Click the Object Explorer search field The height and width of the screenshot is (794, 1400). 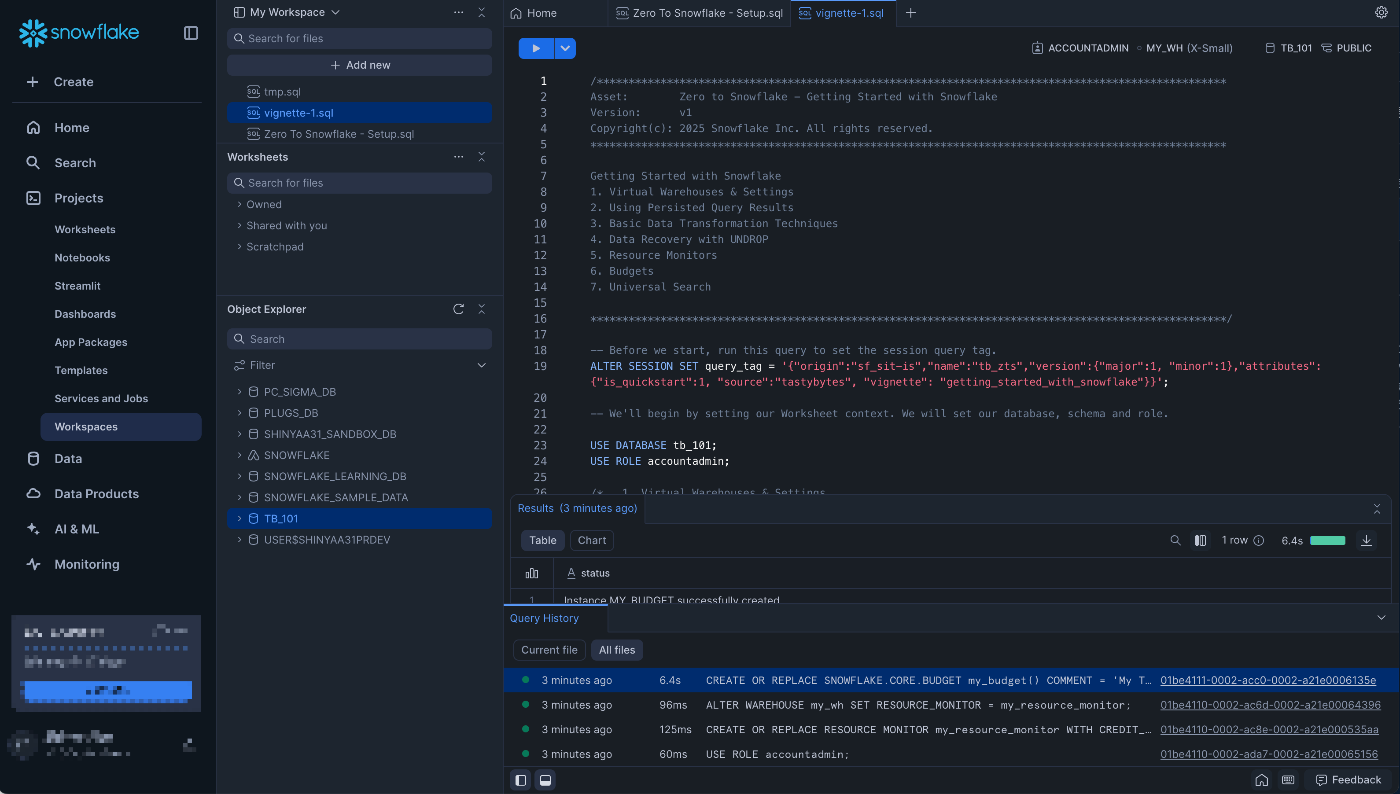[359, 339]
